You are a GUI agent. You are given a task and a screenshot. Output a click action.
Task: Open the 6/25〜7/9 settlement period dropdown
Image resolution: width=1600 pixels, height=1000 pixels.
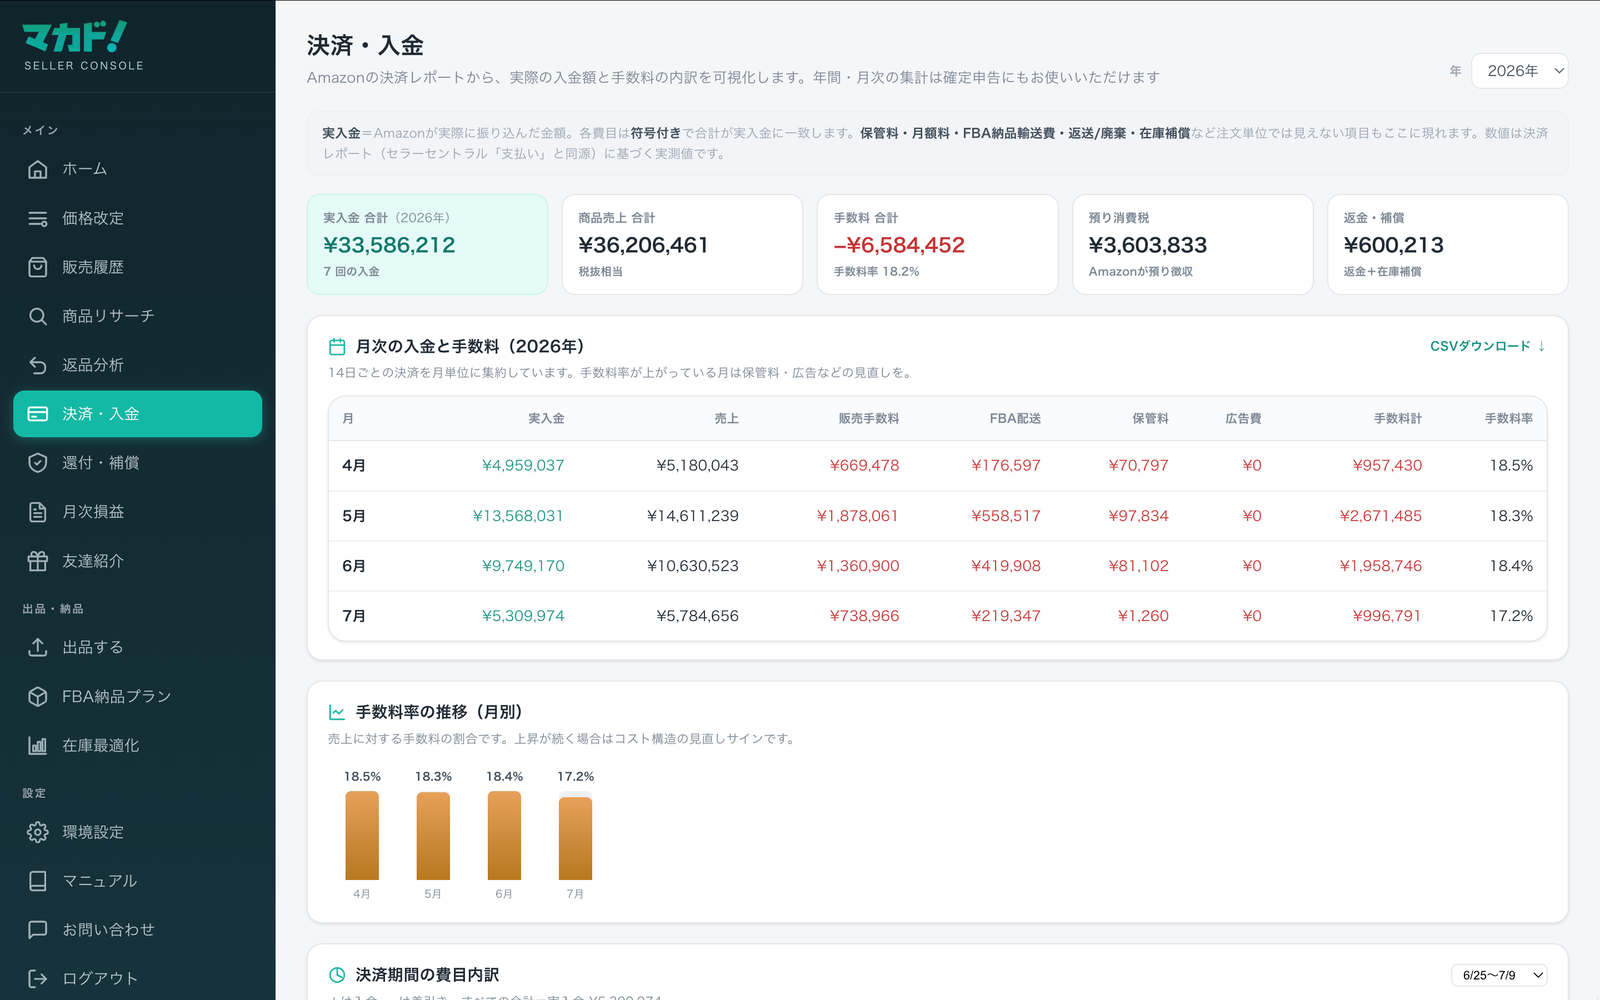[1499, 975]
